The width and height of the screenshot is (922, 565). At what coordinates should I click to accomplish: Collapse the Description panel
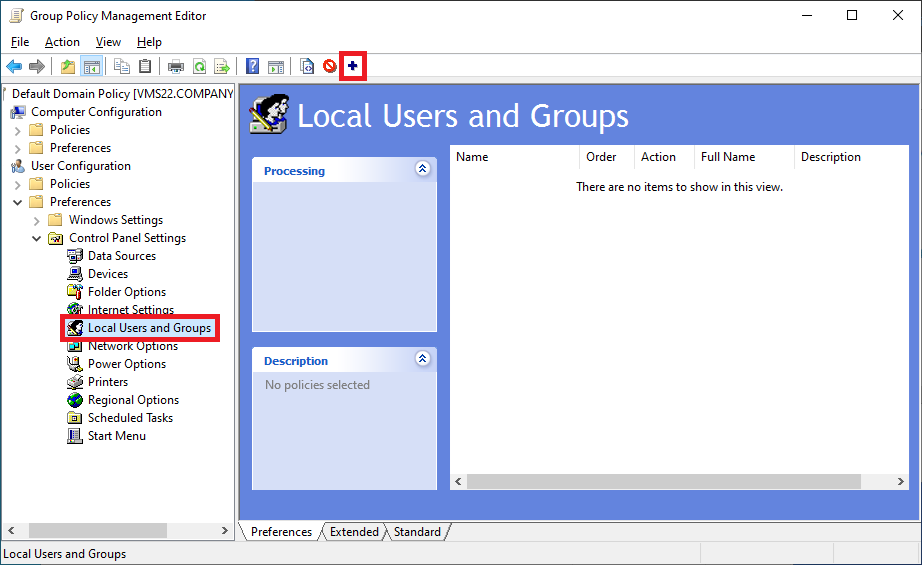coord(422,359)
